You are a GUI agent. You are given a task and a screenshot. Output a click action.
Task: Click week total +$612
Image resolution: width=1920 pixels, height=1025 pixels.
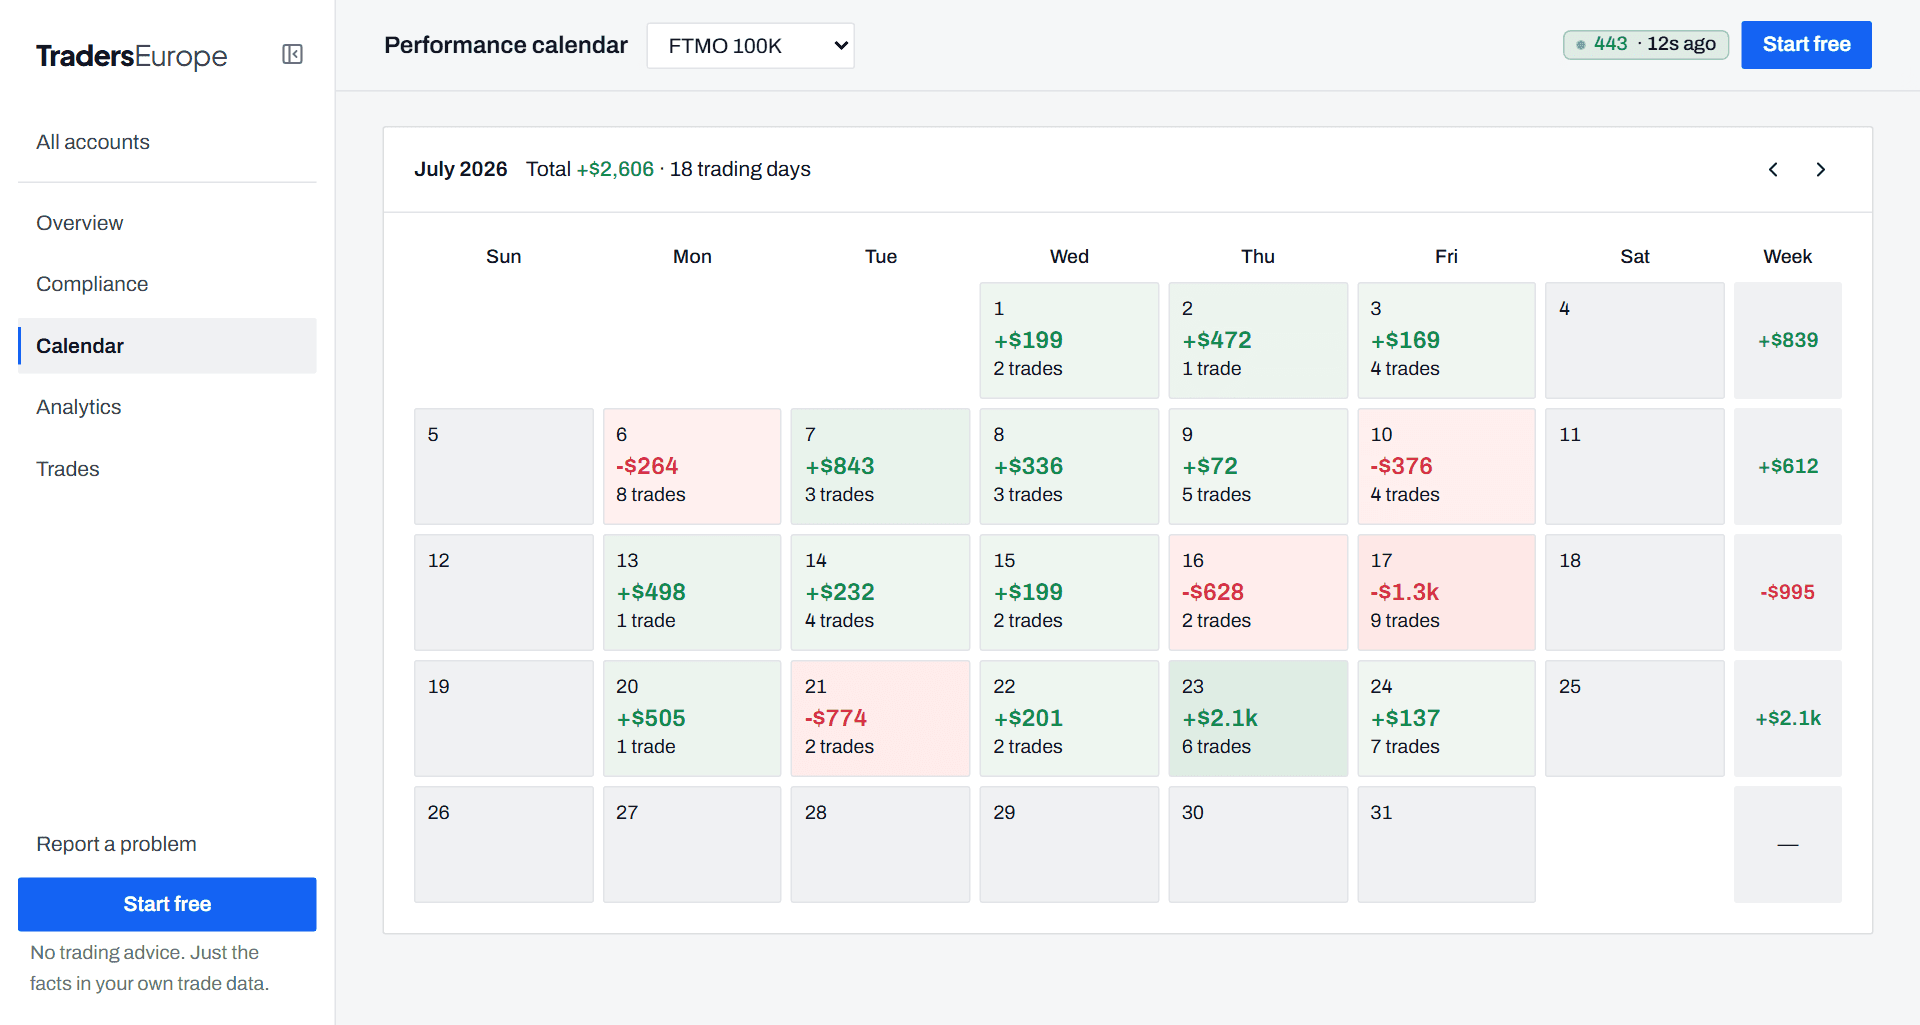click(1788, 467)
